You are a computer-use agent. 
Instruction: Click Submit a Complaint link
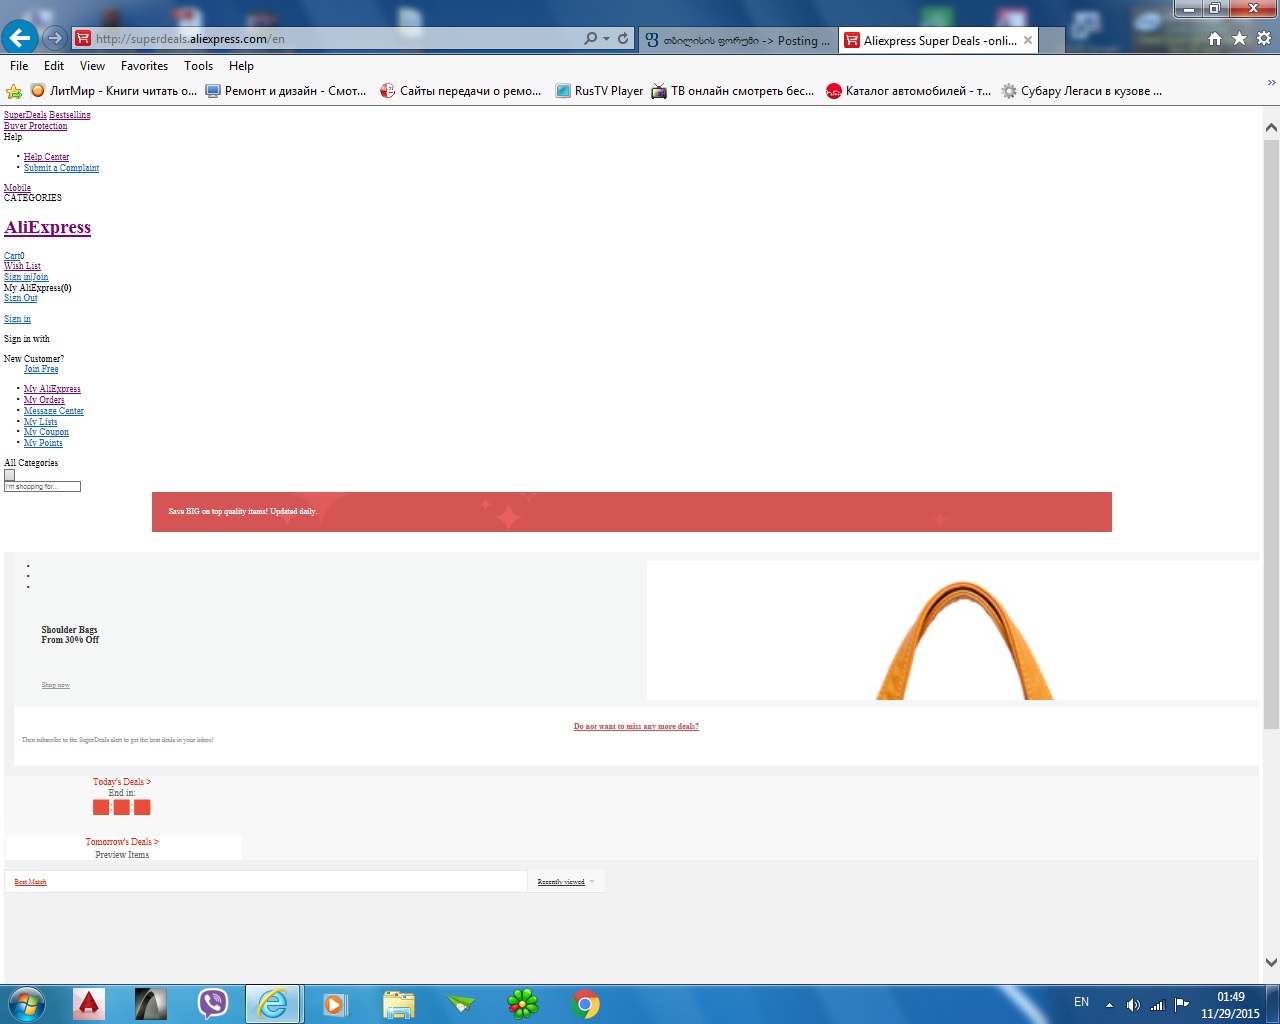tap(62, 168)
